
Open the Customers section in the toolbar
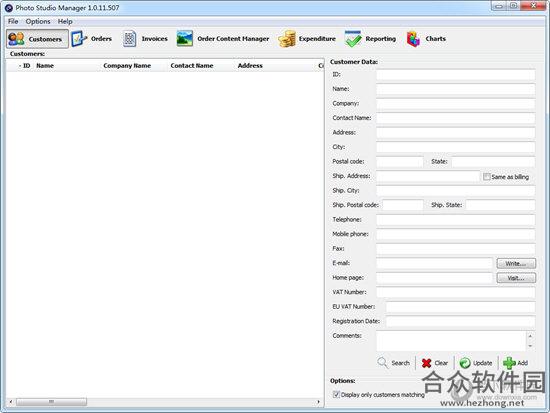tap(37, 39)
